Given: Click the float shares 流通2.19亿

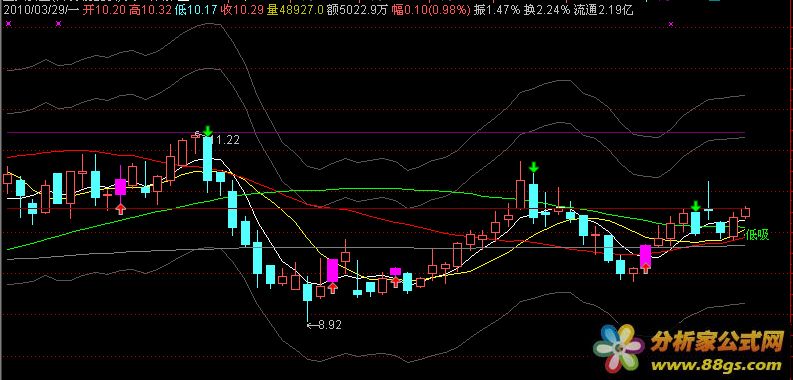Looking at the screenshot, I should [x=603, y=10].
